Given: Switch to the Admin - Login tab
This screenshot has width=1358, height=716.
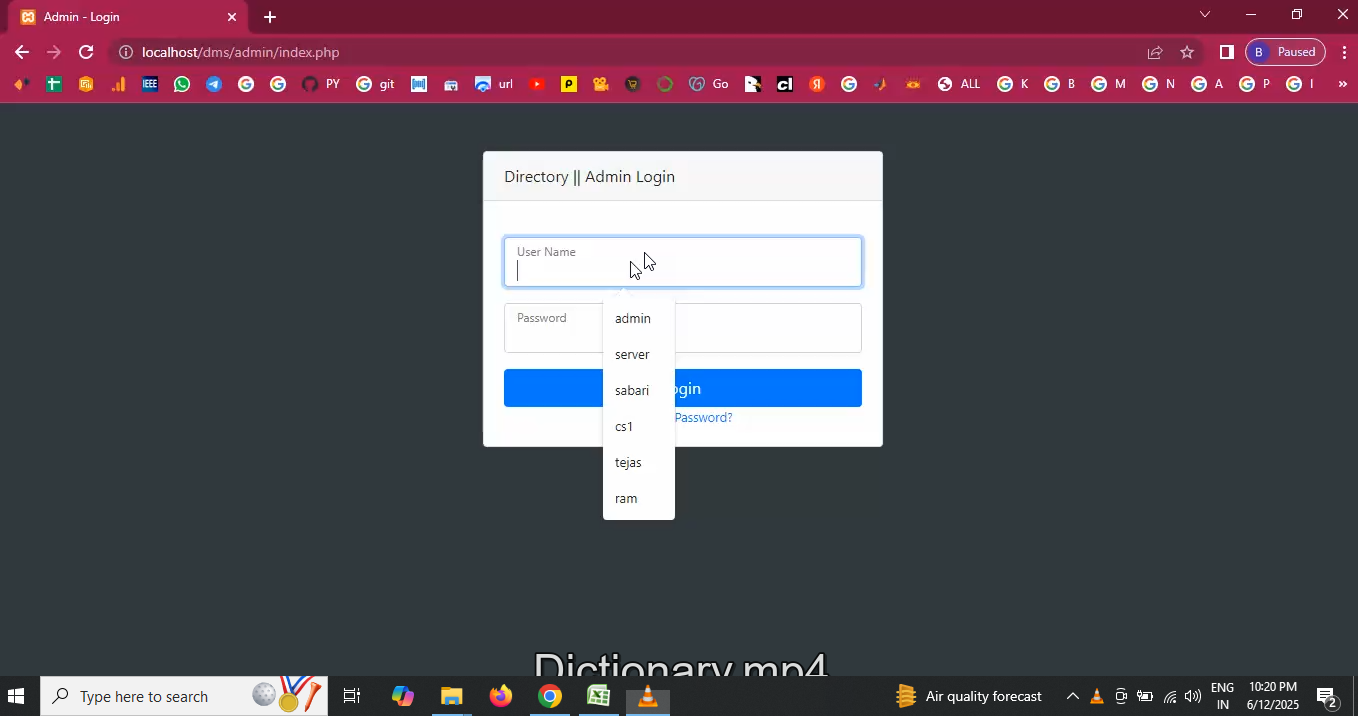Looking at the screenshot, I should coord(120,17).
